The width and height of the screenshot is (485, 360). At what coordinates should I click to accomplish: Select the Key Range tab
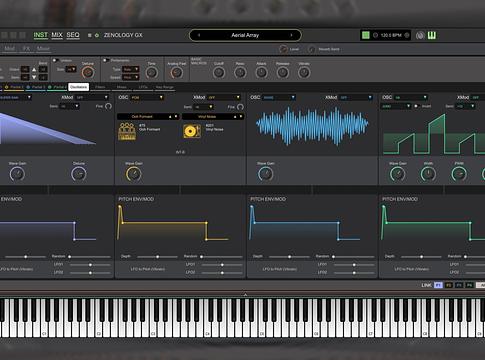click(164, 87)
